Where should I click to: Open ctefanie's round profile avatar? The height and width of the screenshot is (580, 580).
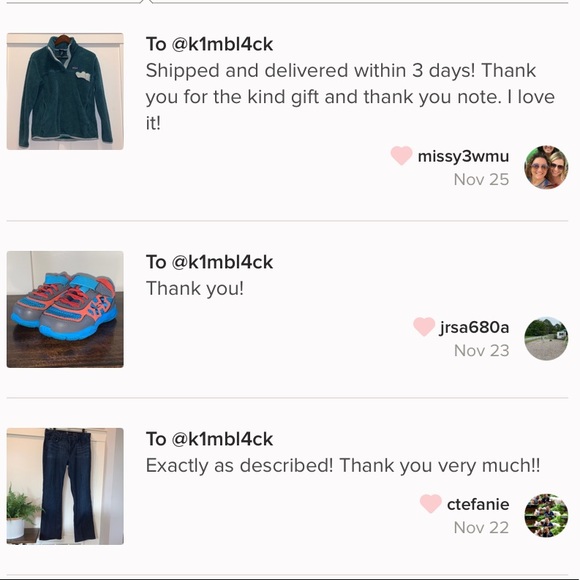546,515
